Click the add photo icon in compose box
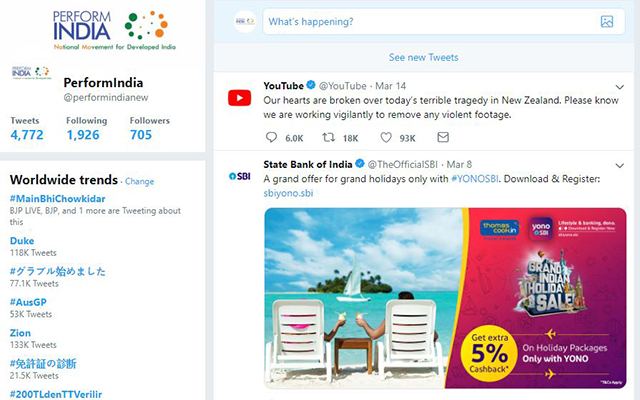This screenshot has height=400, width=640. 607,22
